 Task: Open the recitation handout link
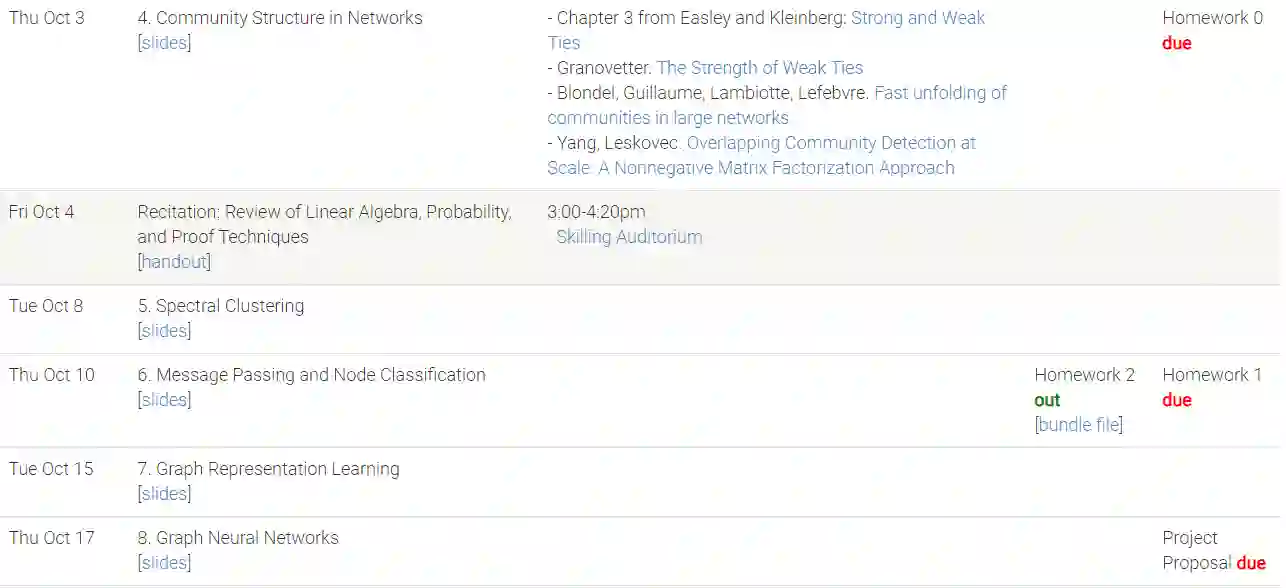click(174, 262)
